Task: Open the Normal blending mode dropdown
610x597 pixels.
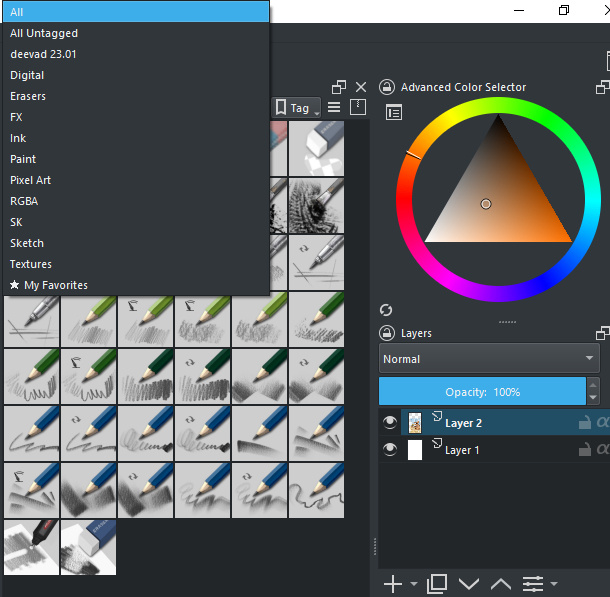Action: tap(489, 359)
